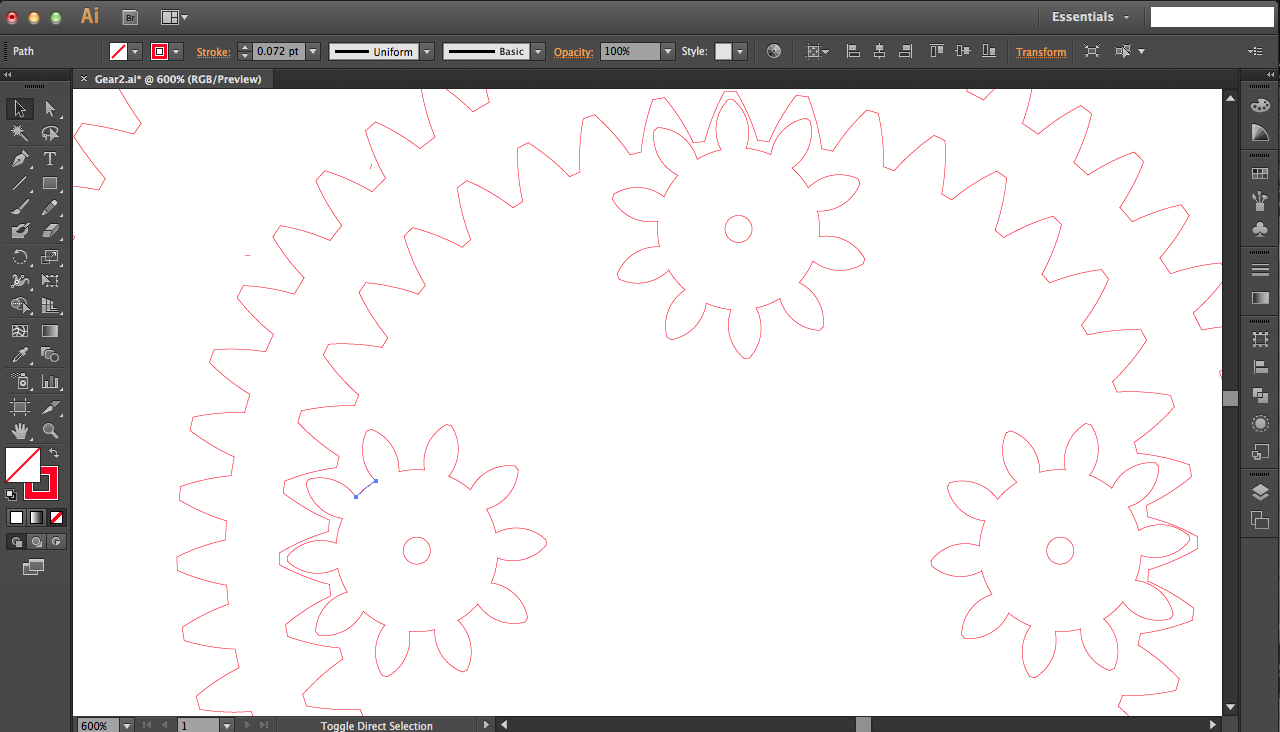Select the Direct Selection tool

[50, 109]
